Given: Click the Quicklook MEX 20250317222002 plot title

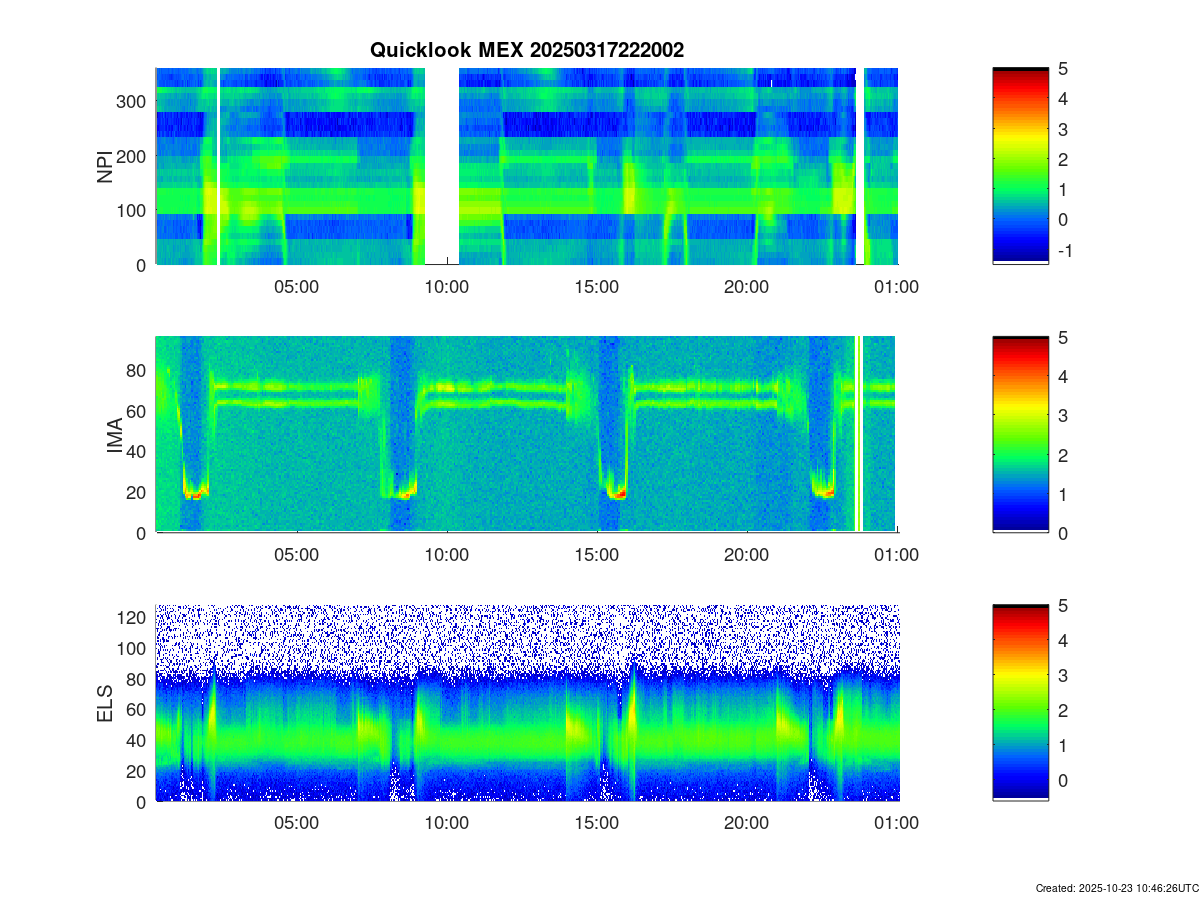Looking at the screenshot, I should click(526, 50).
